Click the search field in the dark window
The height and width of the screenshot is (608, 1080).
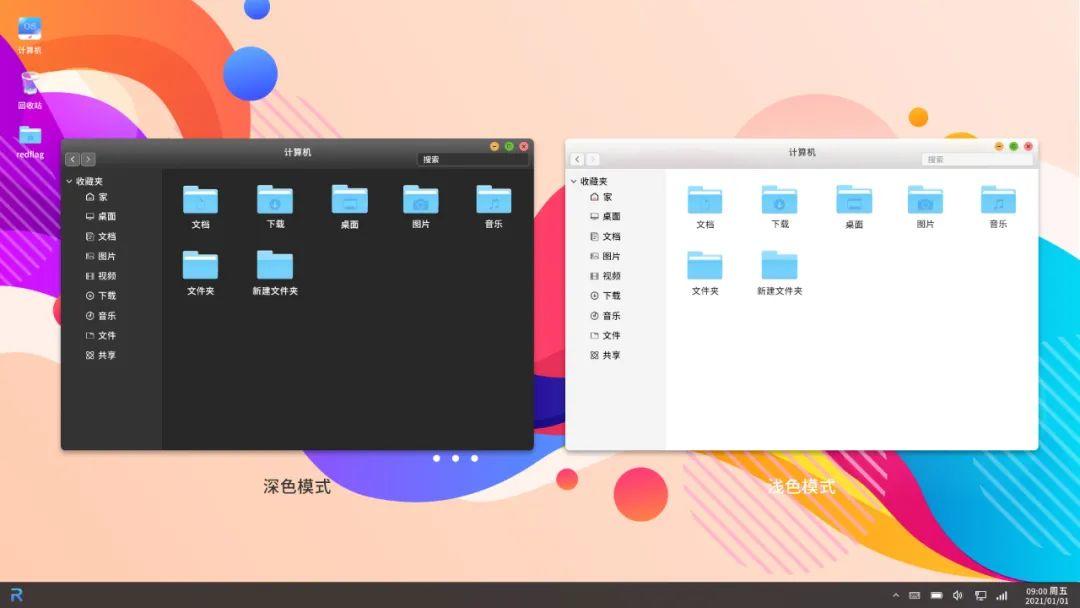(470, 159)
